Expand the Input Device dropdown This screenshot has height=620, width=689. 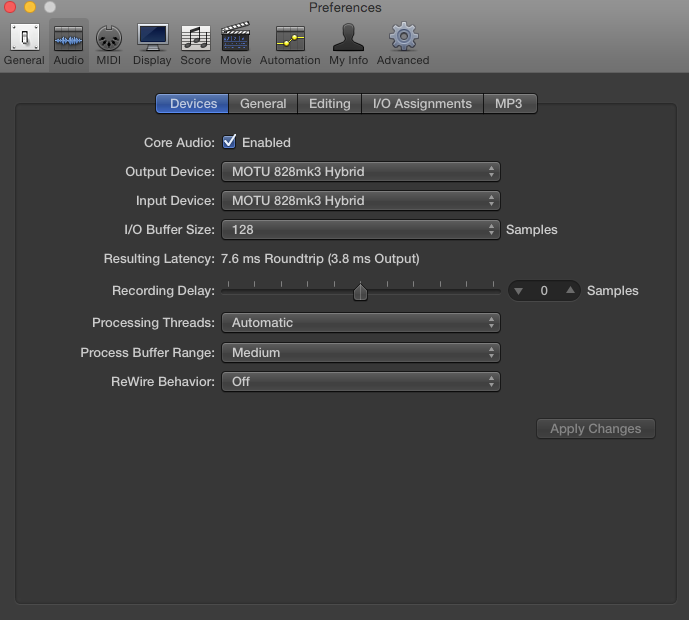click(x=360, y=201)
